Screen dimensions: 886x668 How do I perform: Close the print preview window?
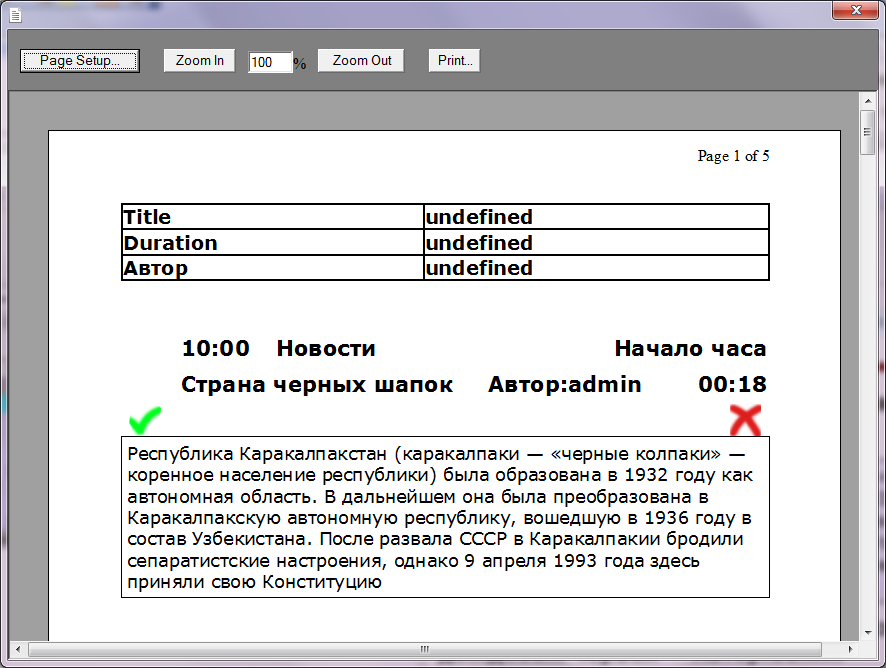855,10
